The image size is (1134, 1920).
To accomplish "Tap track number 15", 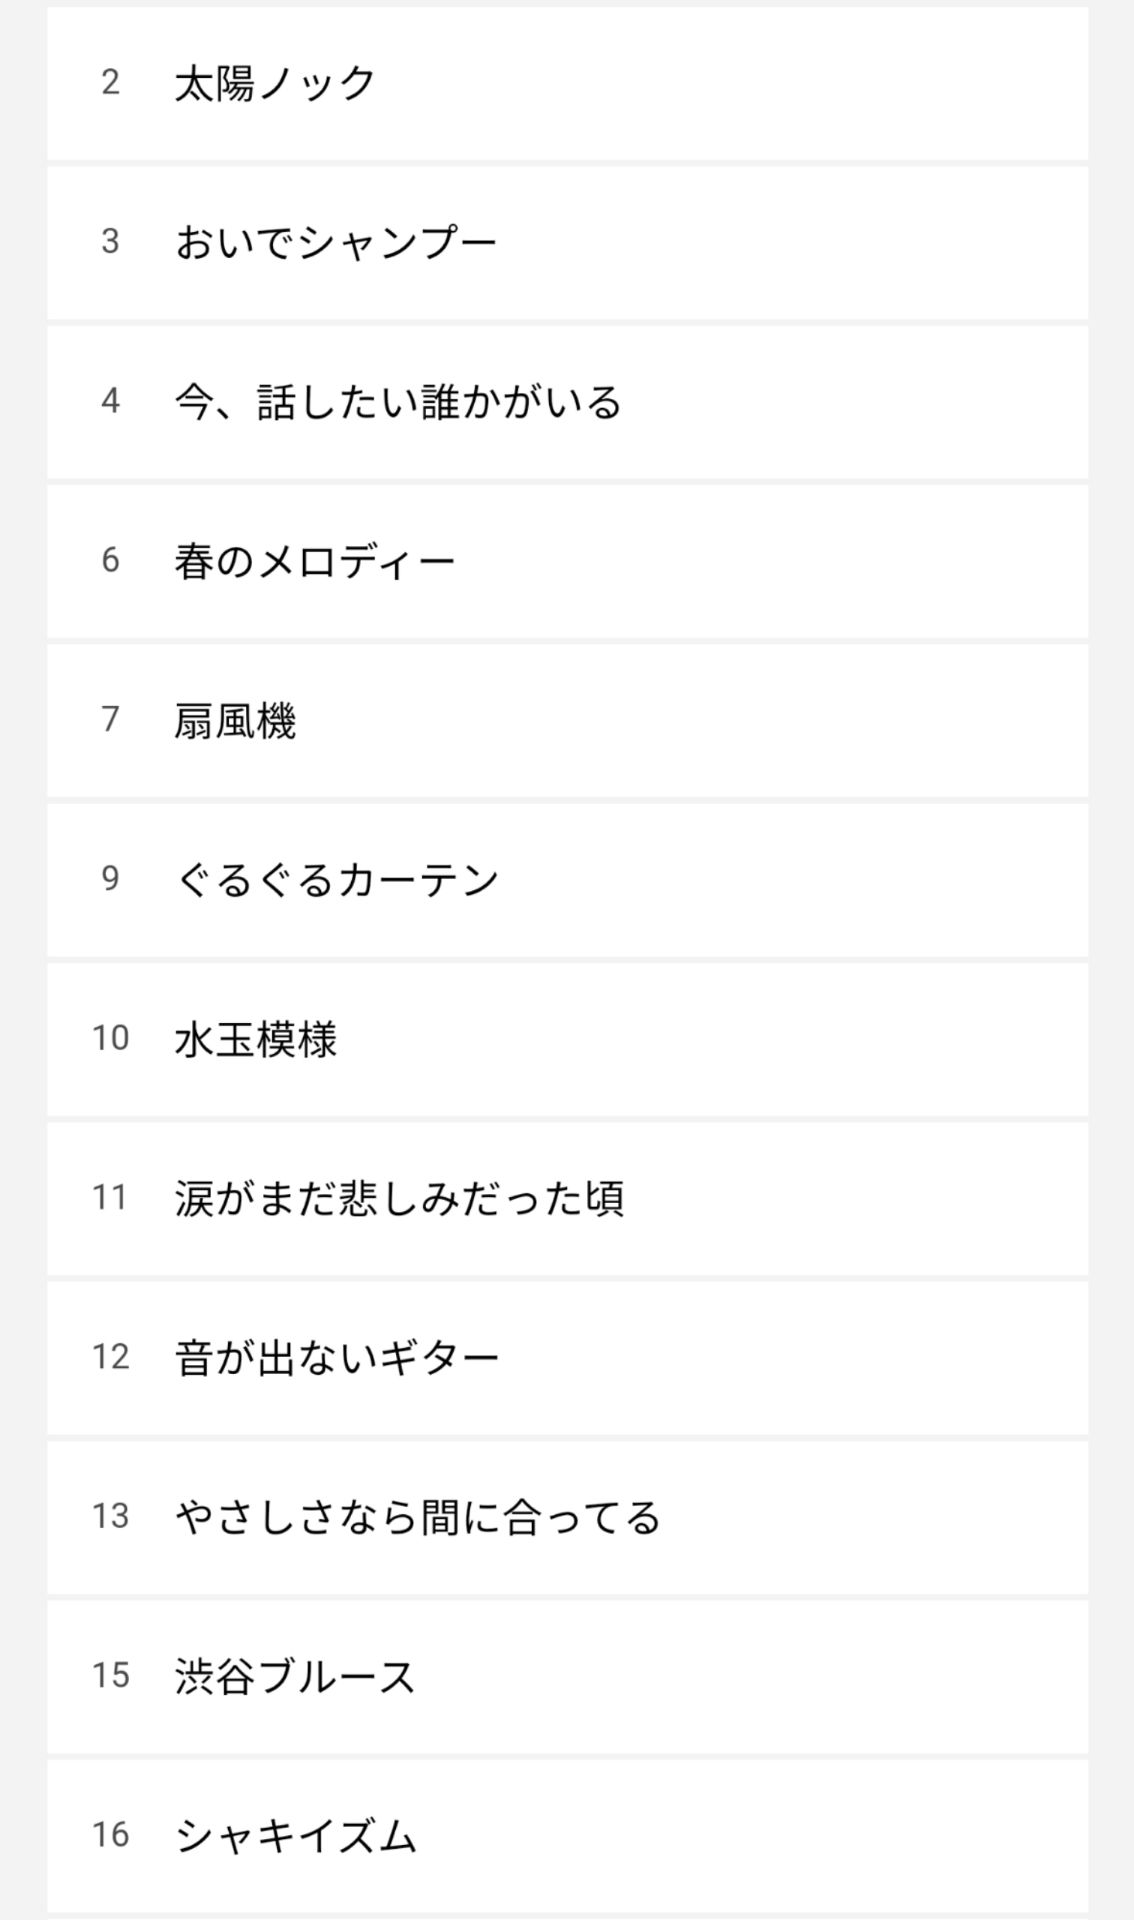I will (110, 1676).
